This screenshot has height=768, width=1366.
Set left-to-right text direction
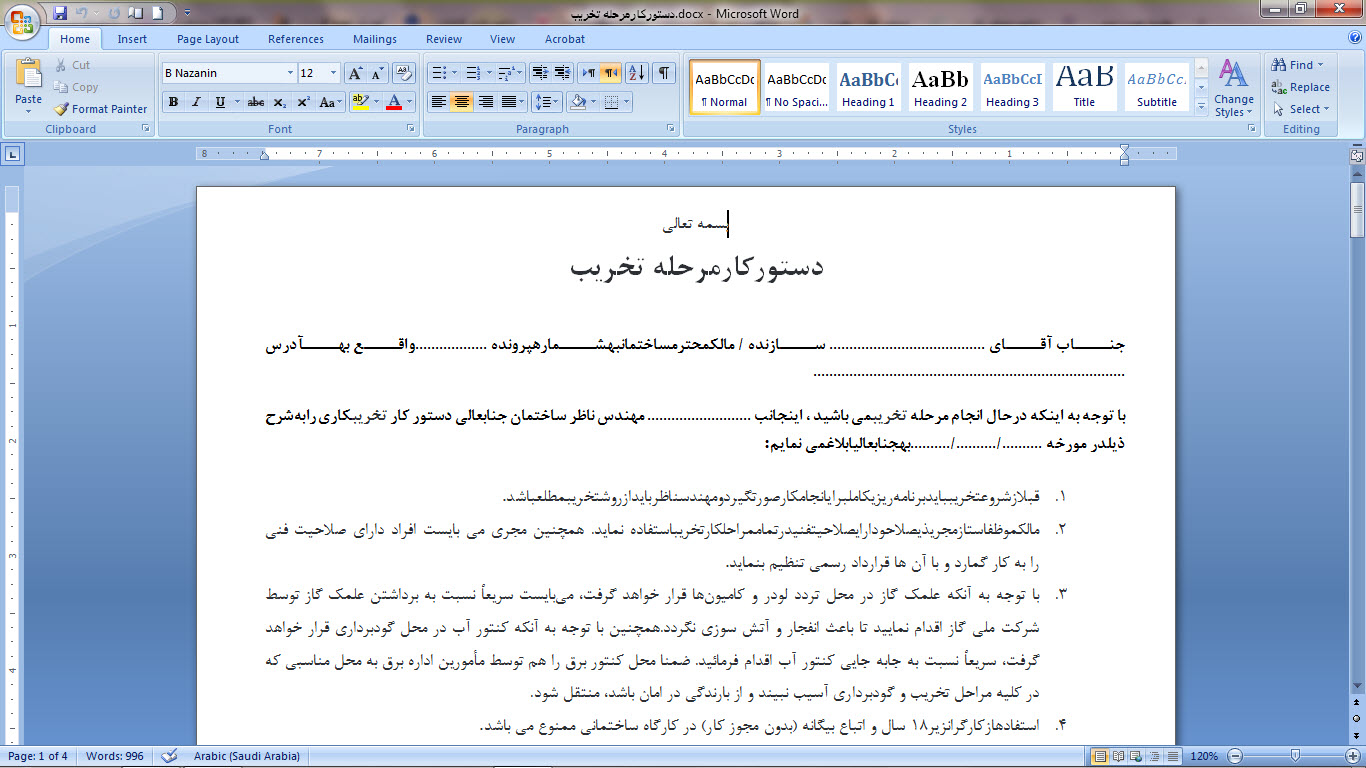pyautogui.click(x=589, y=73)
